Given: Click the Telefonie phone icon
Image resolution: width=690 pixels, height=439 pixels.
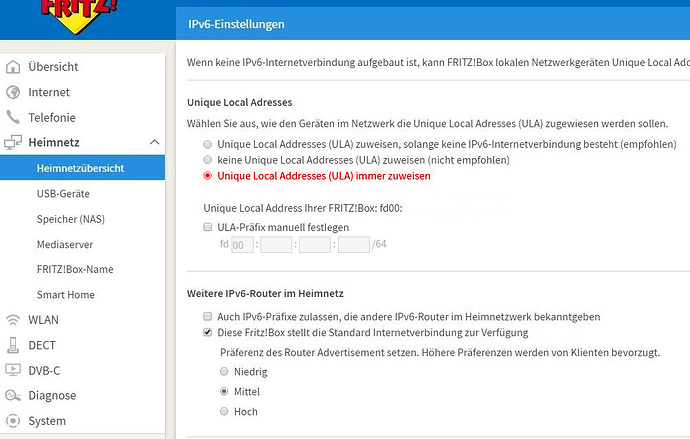Looking at the screenshot, I should point(13,117).
